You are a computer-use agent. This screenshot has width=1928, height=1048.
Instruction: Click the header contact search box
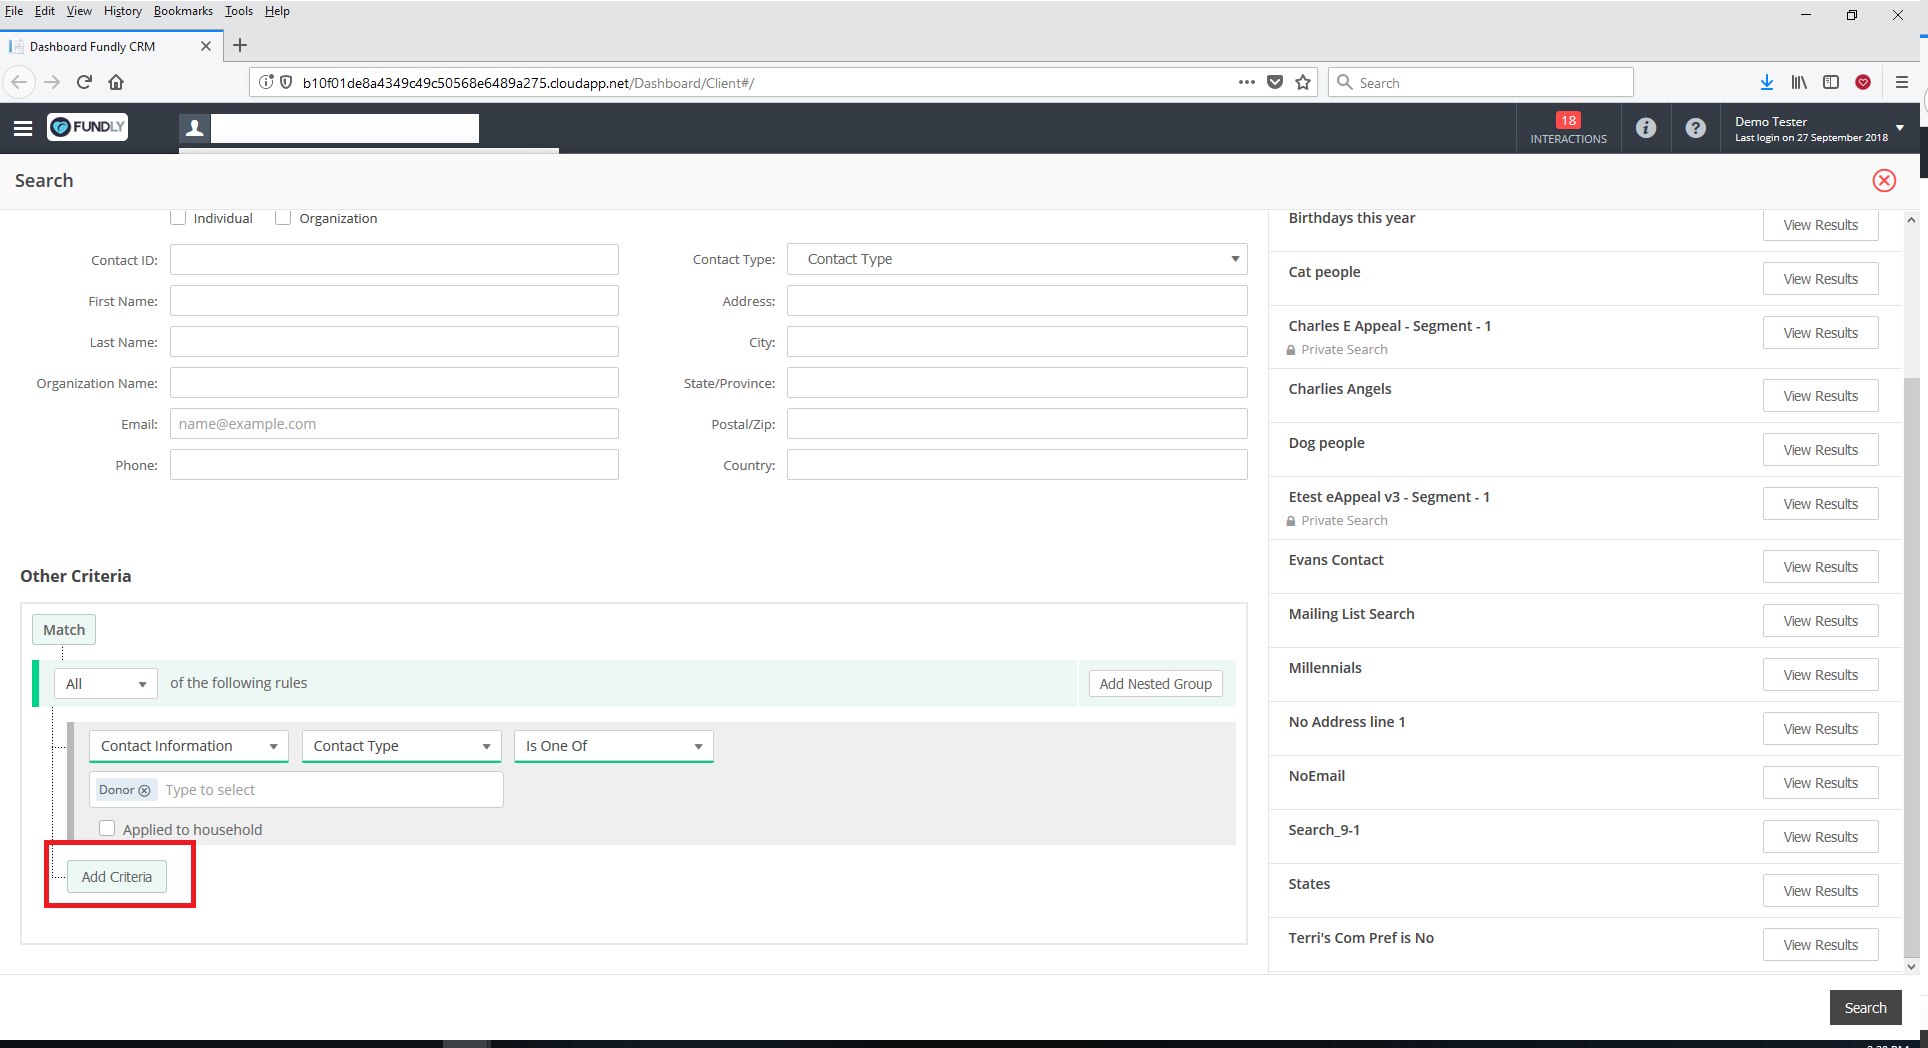point(345,128)
